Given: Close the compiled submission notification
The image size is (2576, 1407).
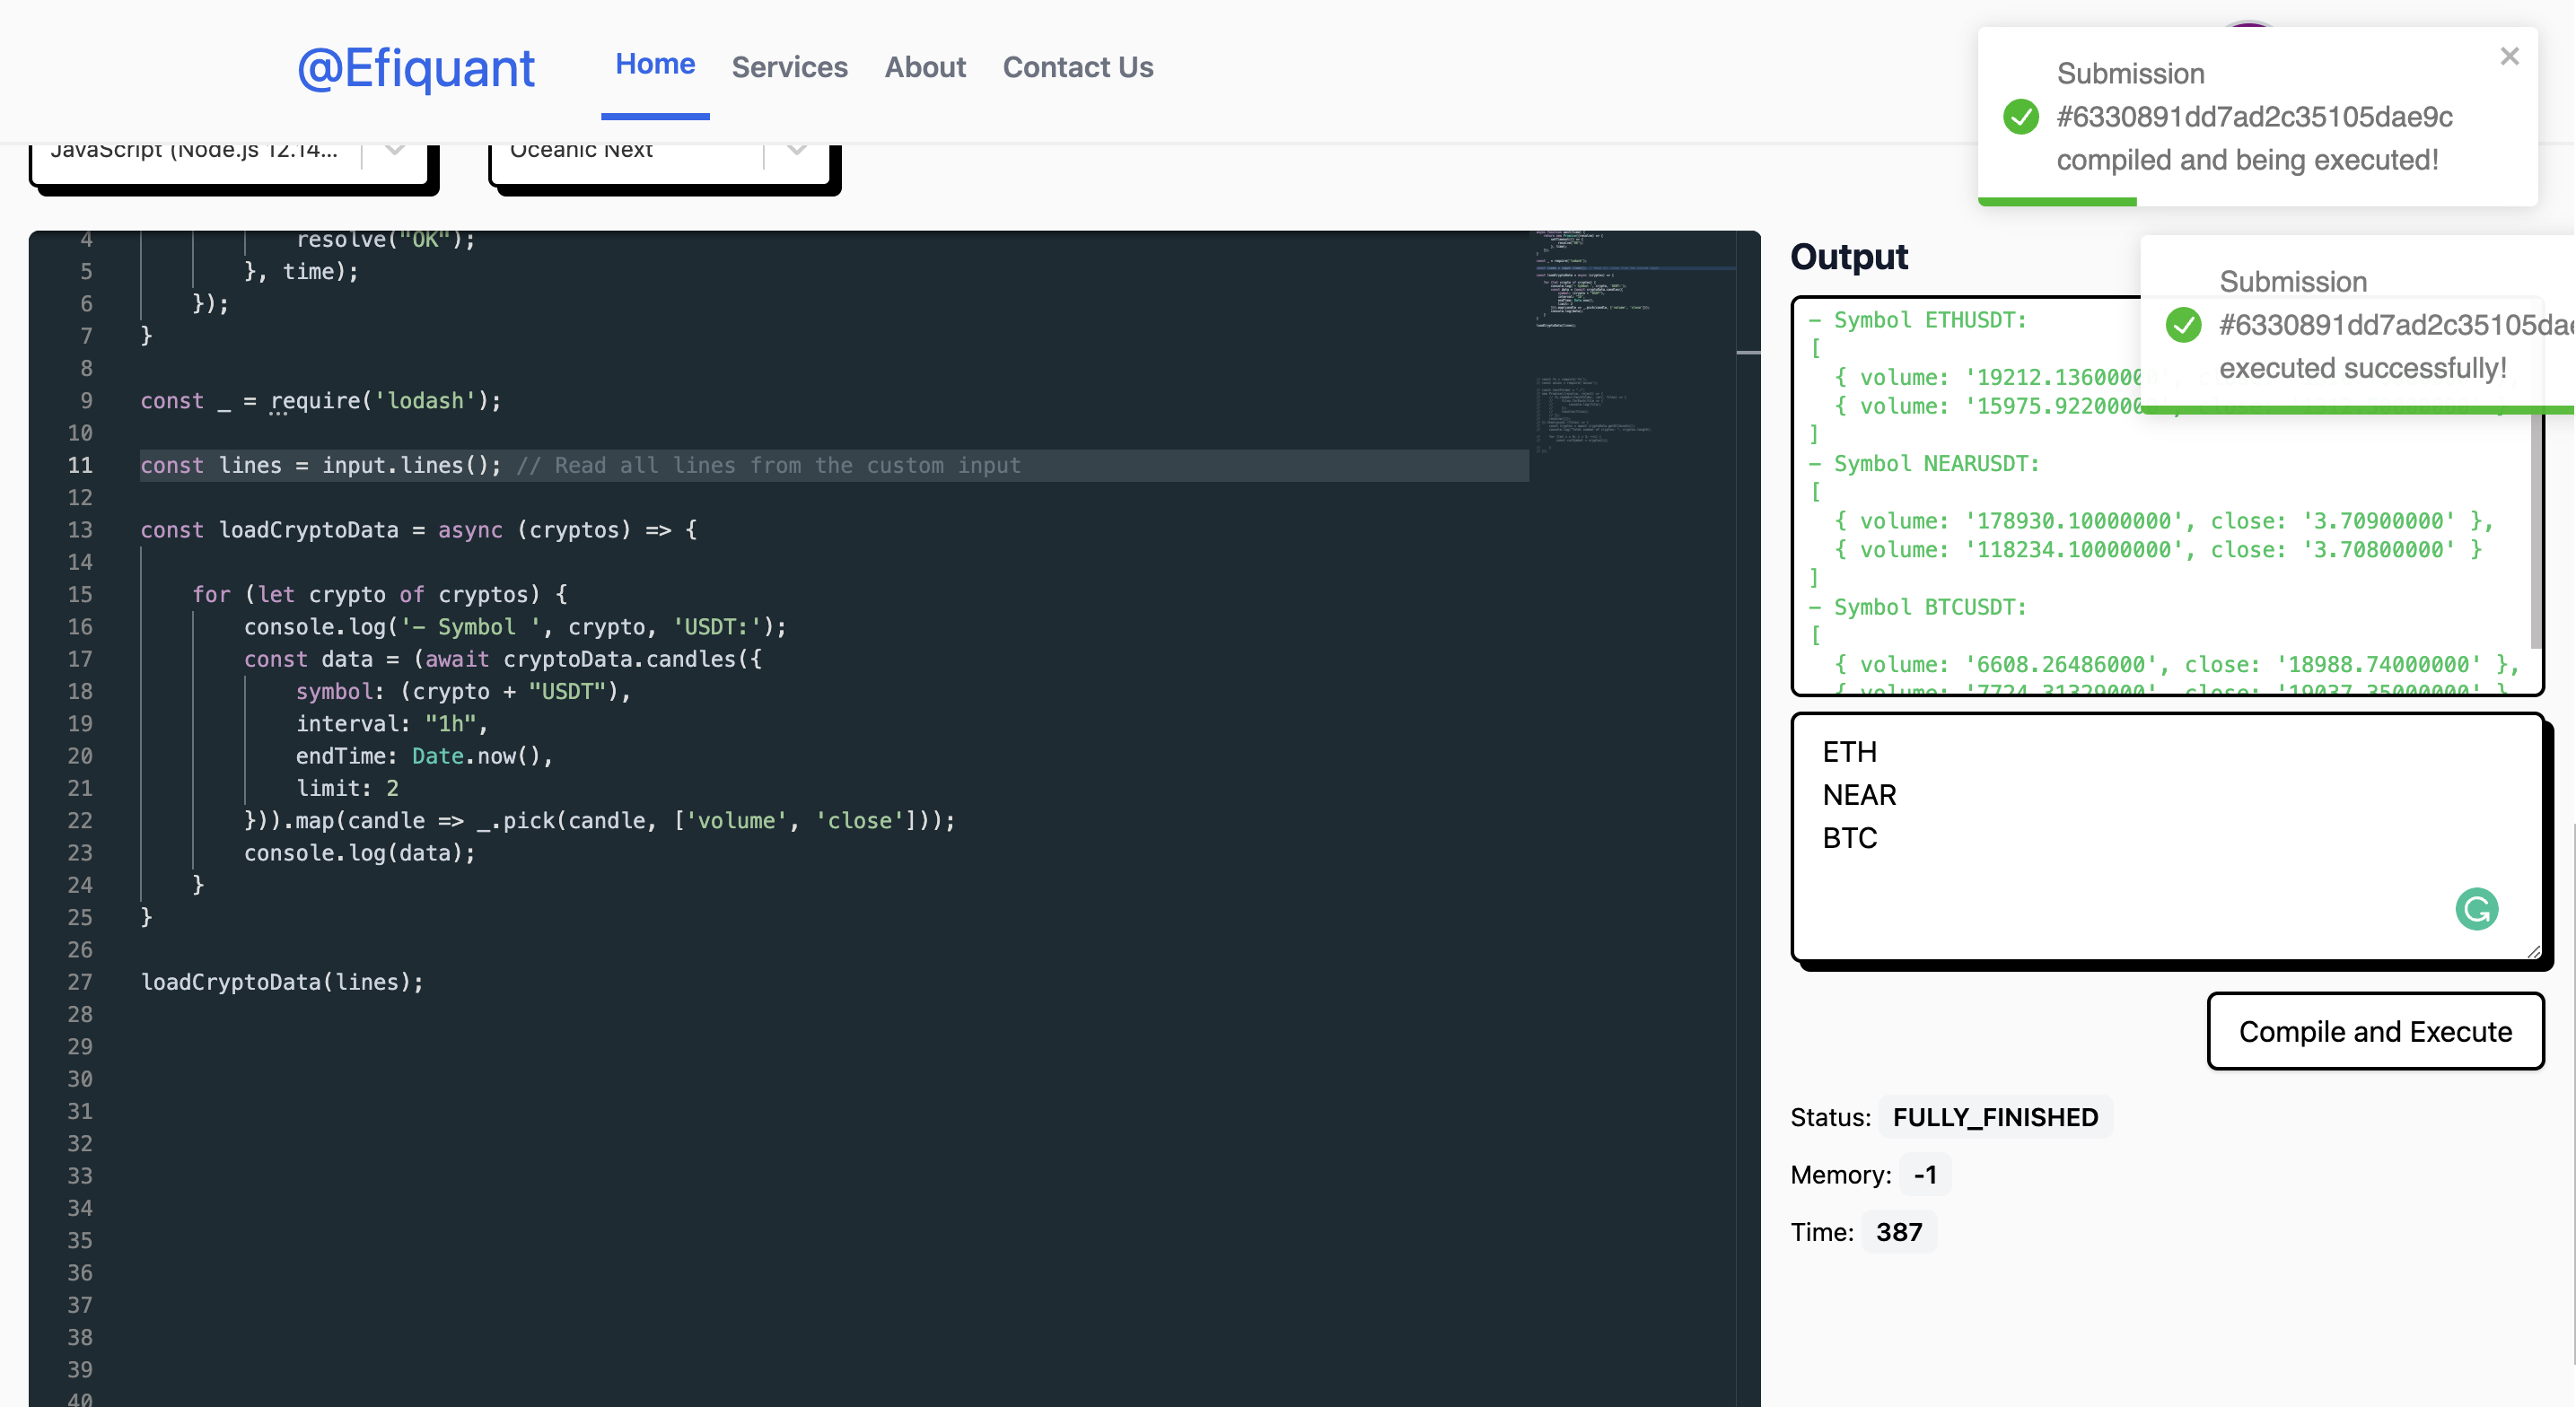Looking at the screenshot, I should tap(2509, 56).
